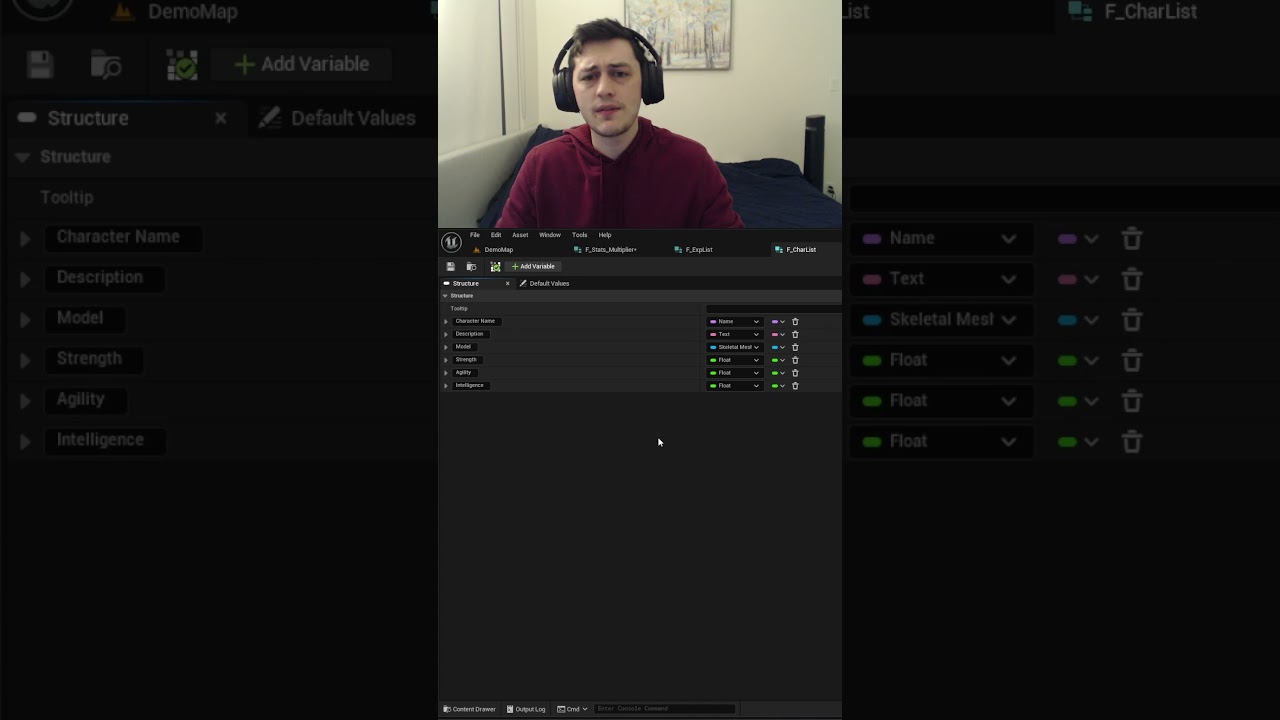The width and height of the screenshot is (1280, 720).
Task: Click the Description variable name field
Action: [470, 334]
